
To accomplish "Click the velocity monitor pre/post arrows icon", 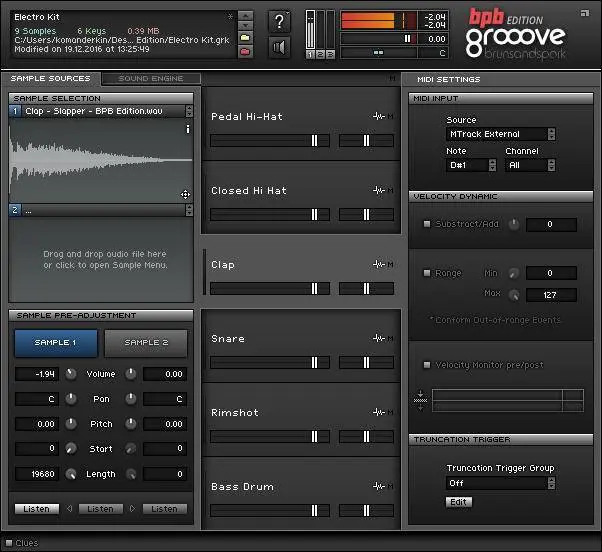I will (x=420, y=400).
